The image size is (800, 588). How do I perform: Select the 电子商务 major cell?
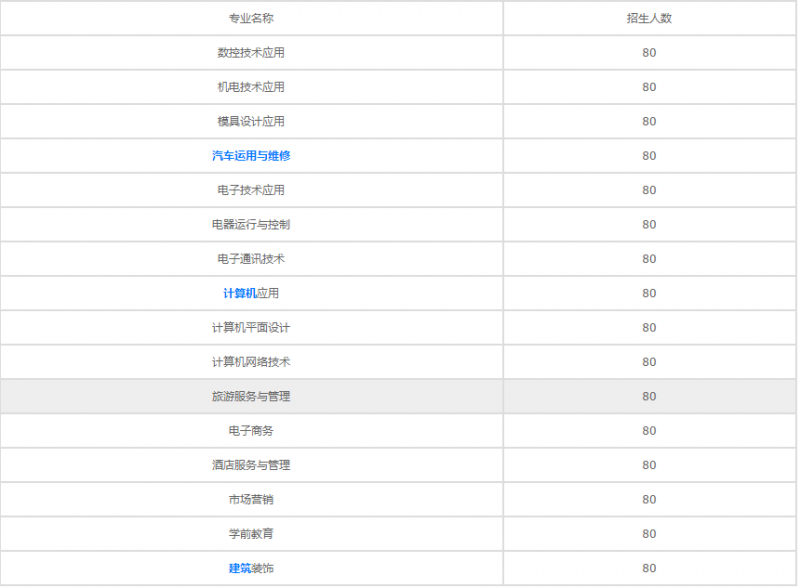click(251, 431)
